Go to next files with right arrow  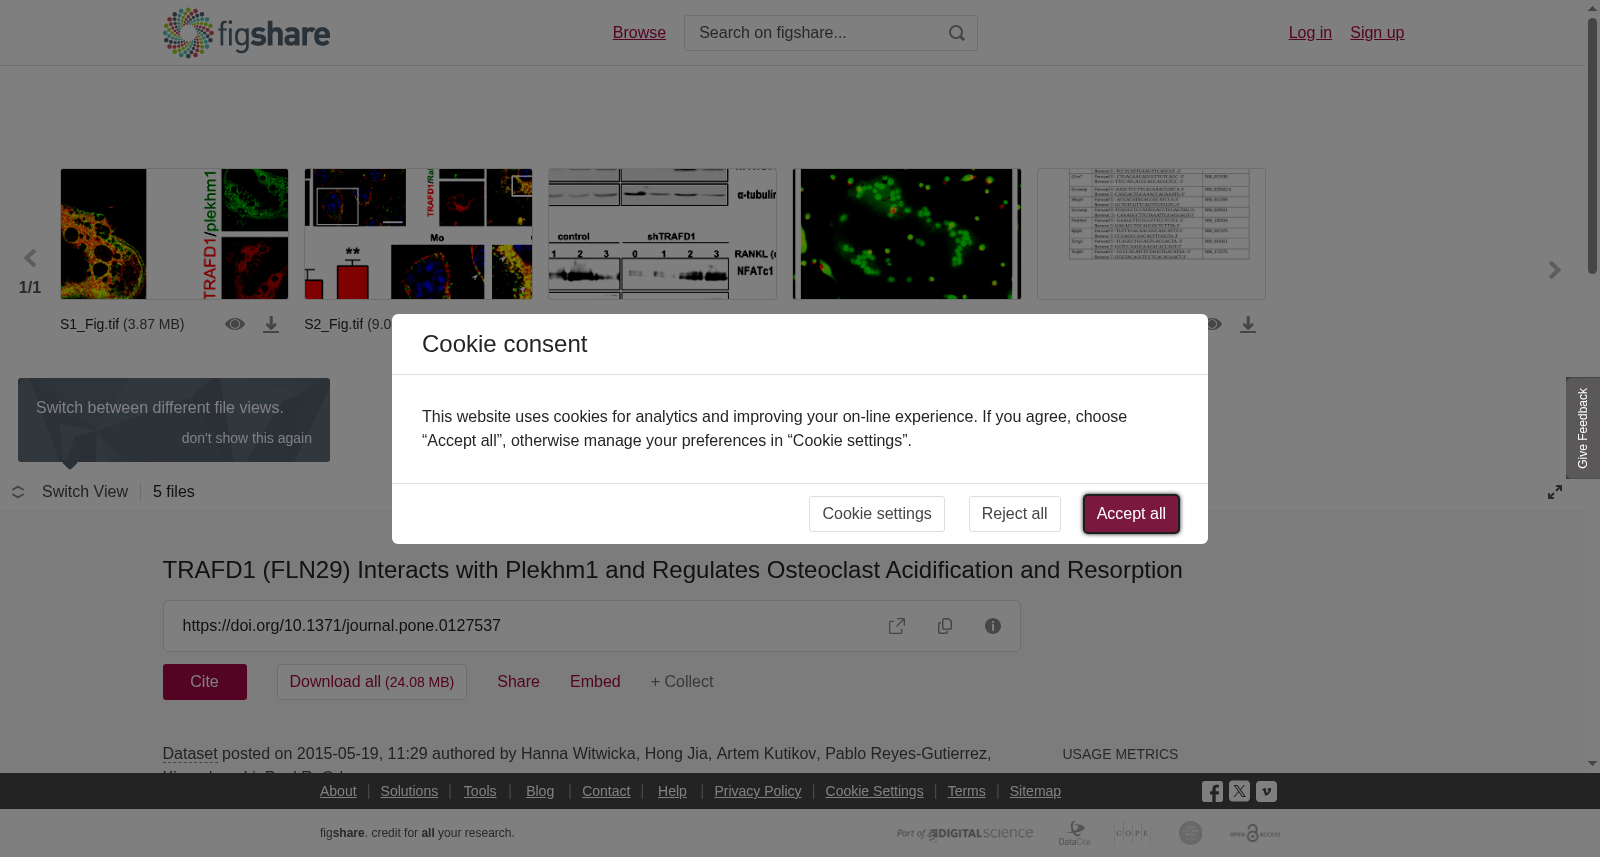[1555, 270]
